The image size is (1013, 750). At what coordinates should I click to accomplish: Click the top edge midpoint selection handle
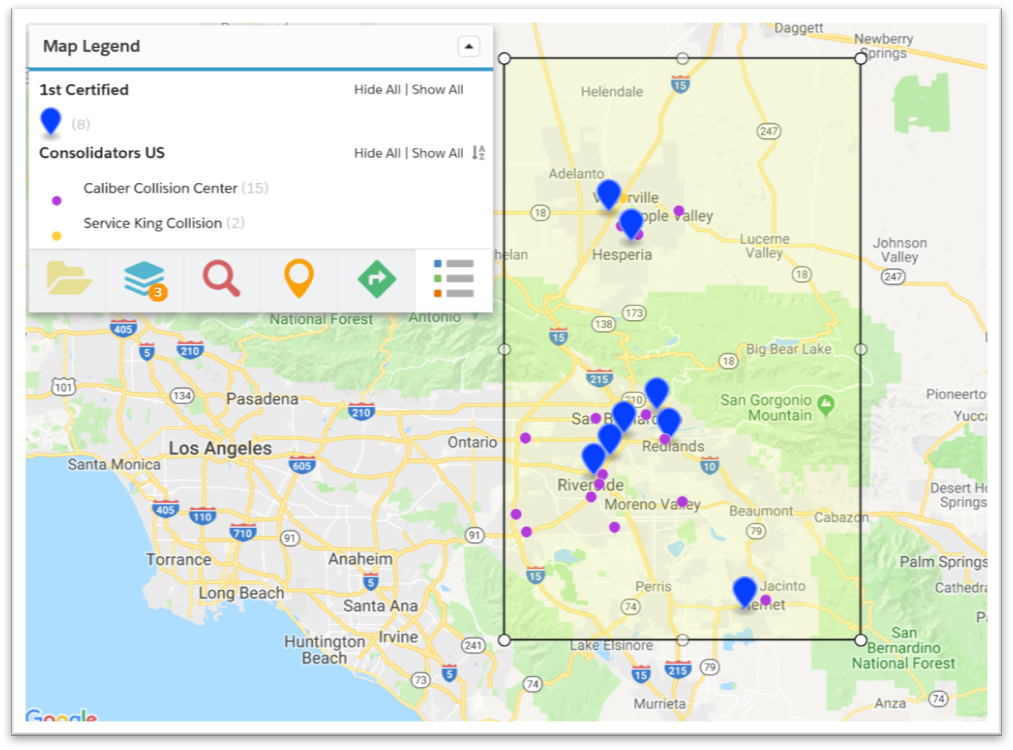click(682, 59)
